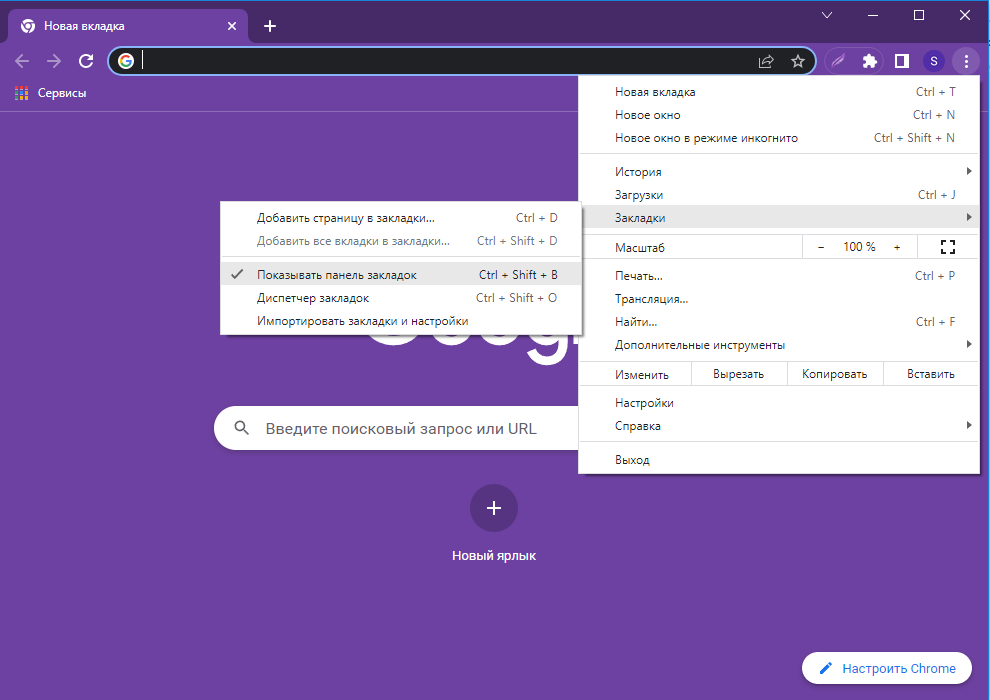Image resolution: width=990 pixels, height=700 pixels.
Task: Open the Extensions puzzle piece icon
Action: tap(870, 61)
